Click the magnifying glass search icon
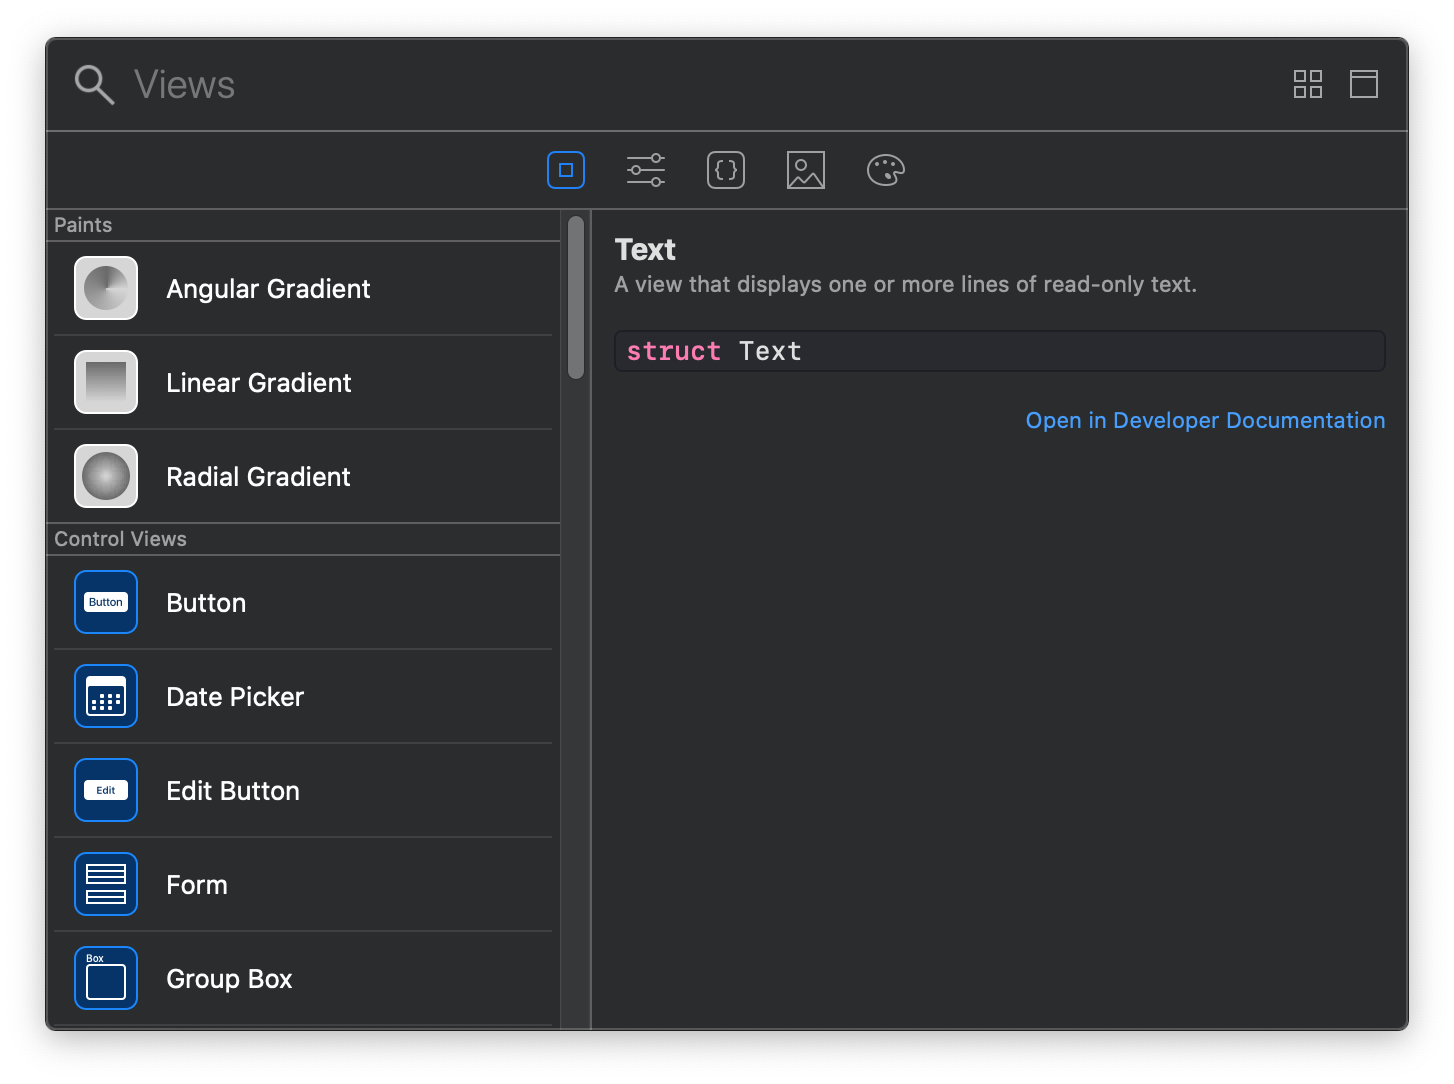The width and height of the screenshot is (1454, 1084). point(94,85)
